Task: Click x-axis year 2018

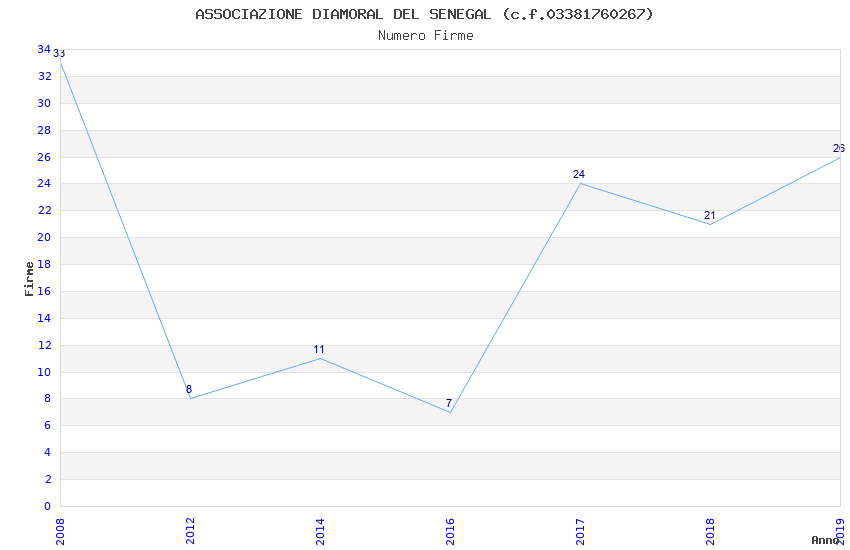Action: 710,532
